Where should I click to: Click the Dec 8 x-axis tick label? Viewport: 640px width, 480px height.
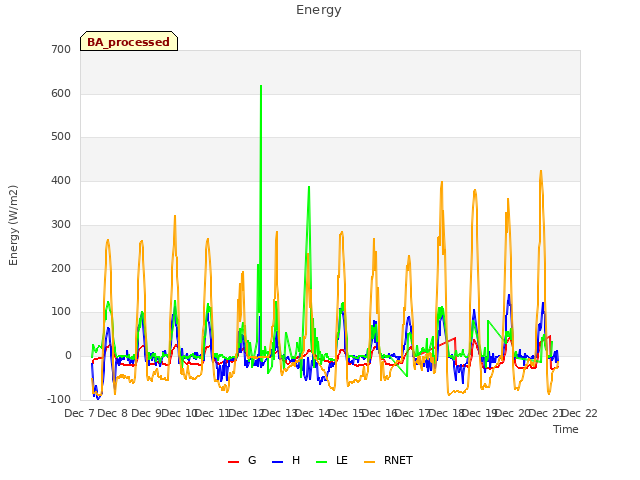coord(113,413)
